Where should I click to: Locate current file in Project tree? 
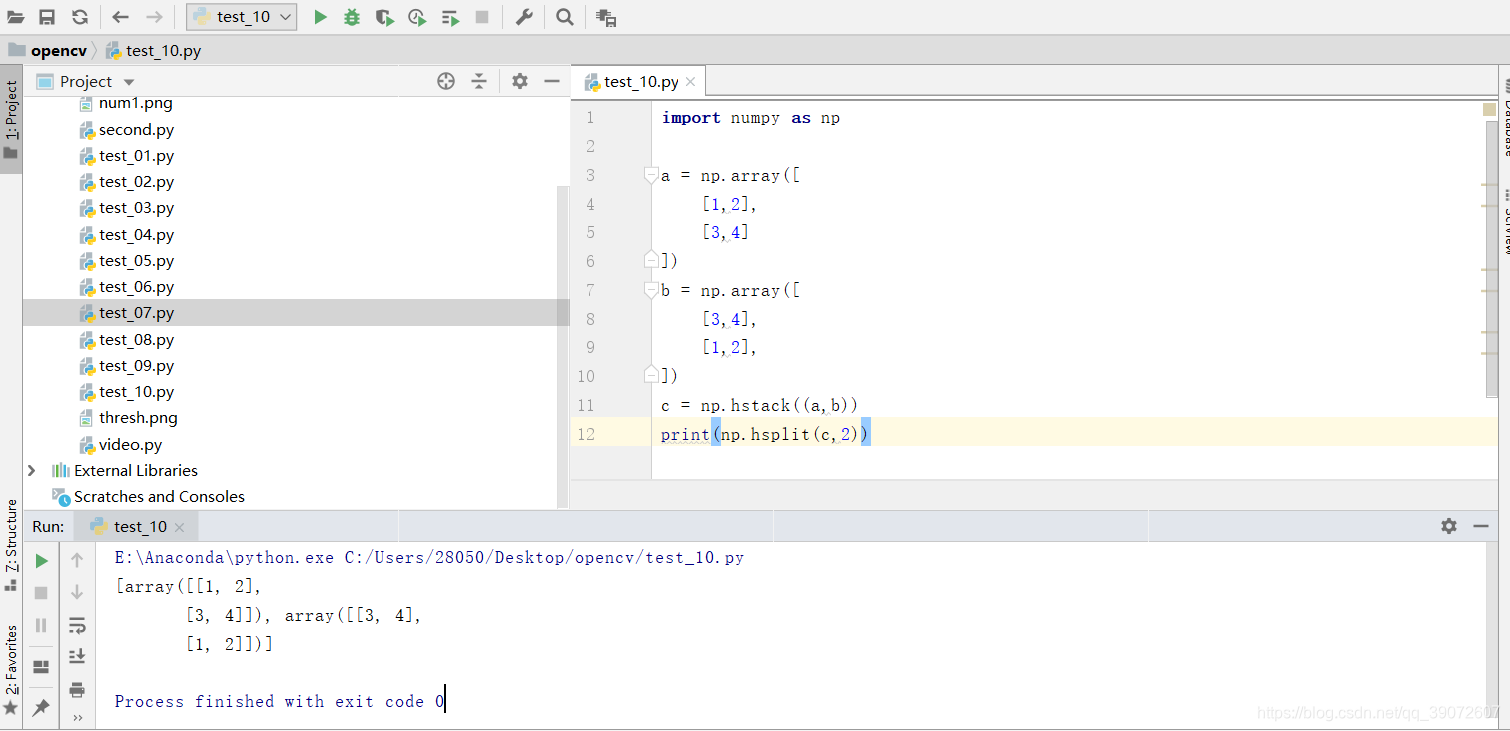click(x=446, y=81)
